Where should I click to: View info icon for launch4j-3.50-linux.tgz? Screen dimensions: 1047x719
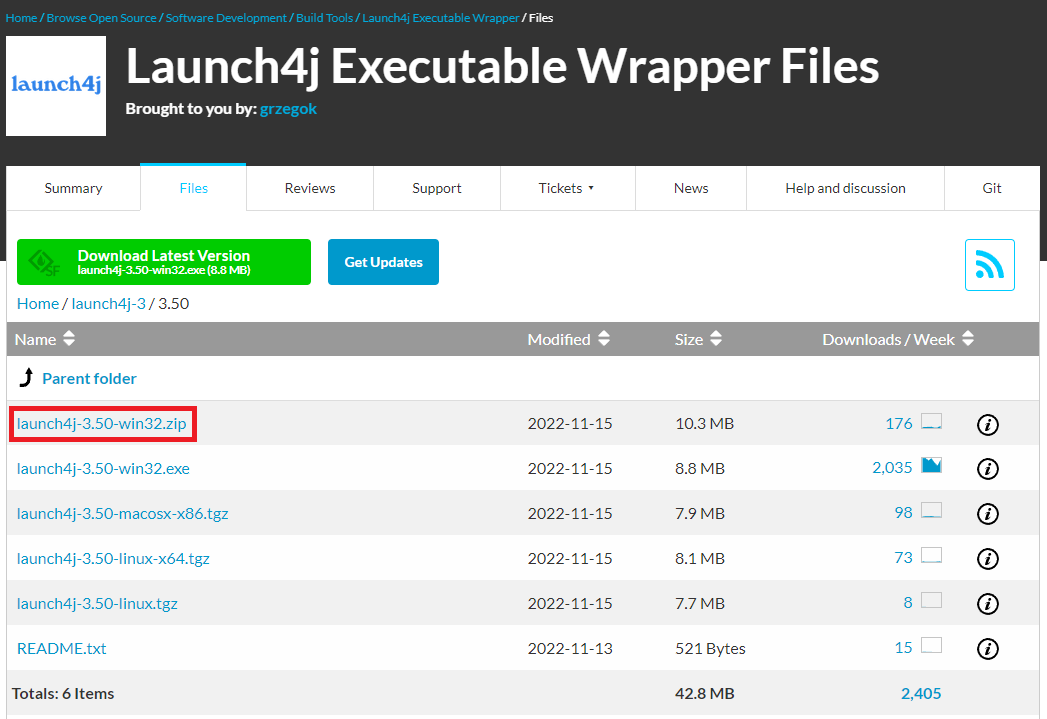(987, 604)
